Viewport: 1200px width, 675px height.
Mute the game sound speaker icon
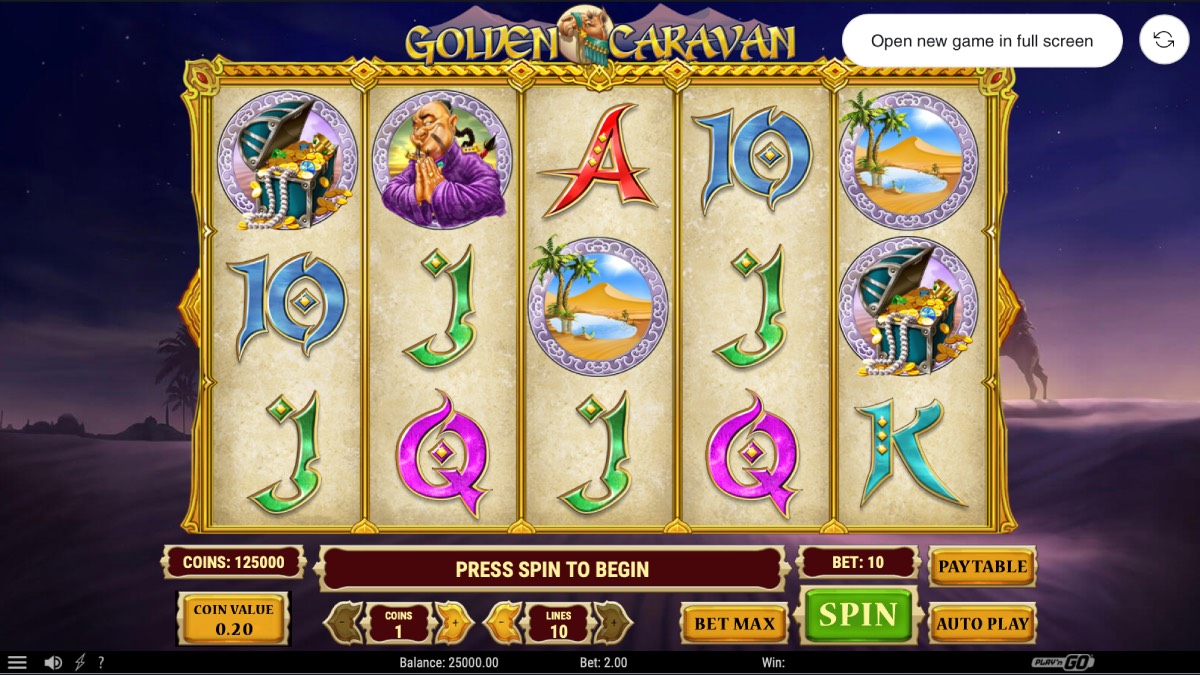53,662
